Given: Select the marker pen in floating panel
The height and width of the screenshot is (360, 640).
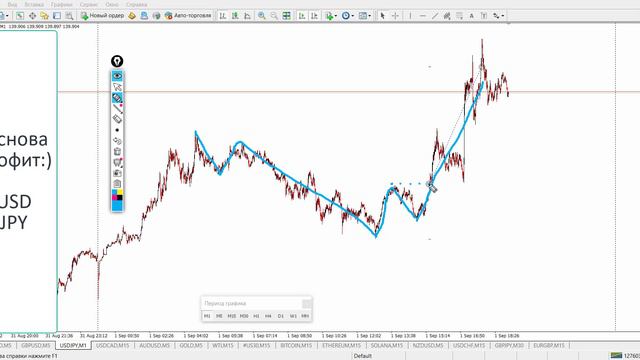Looking at the screenshot, I should tap(117, 98).
